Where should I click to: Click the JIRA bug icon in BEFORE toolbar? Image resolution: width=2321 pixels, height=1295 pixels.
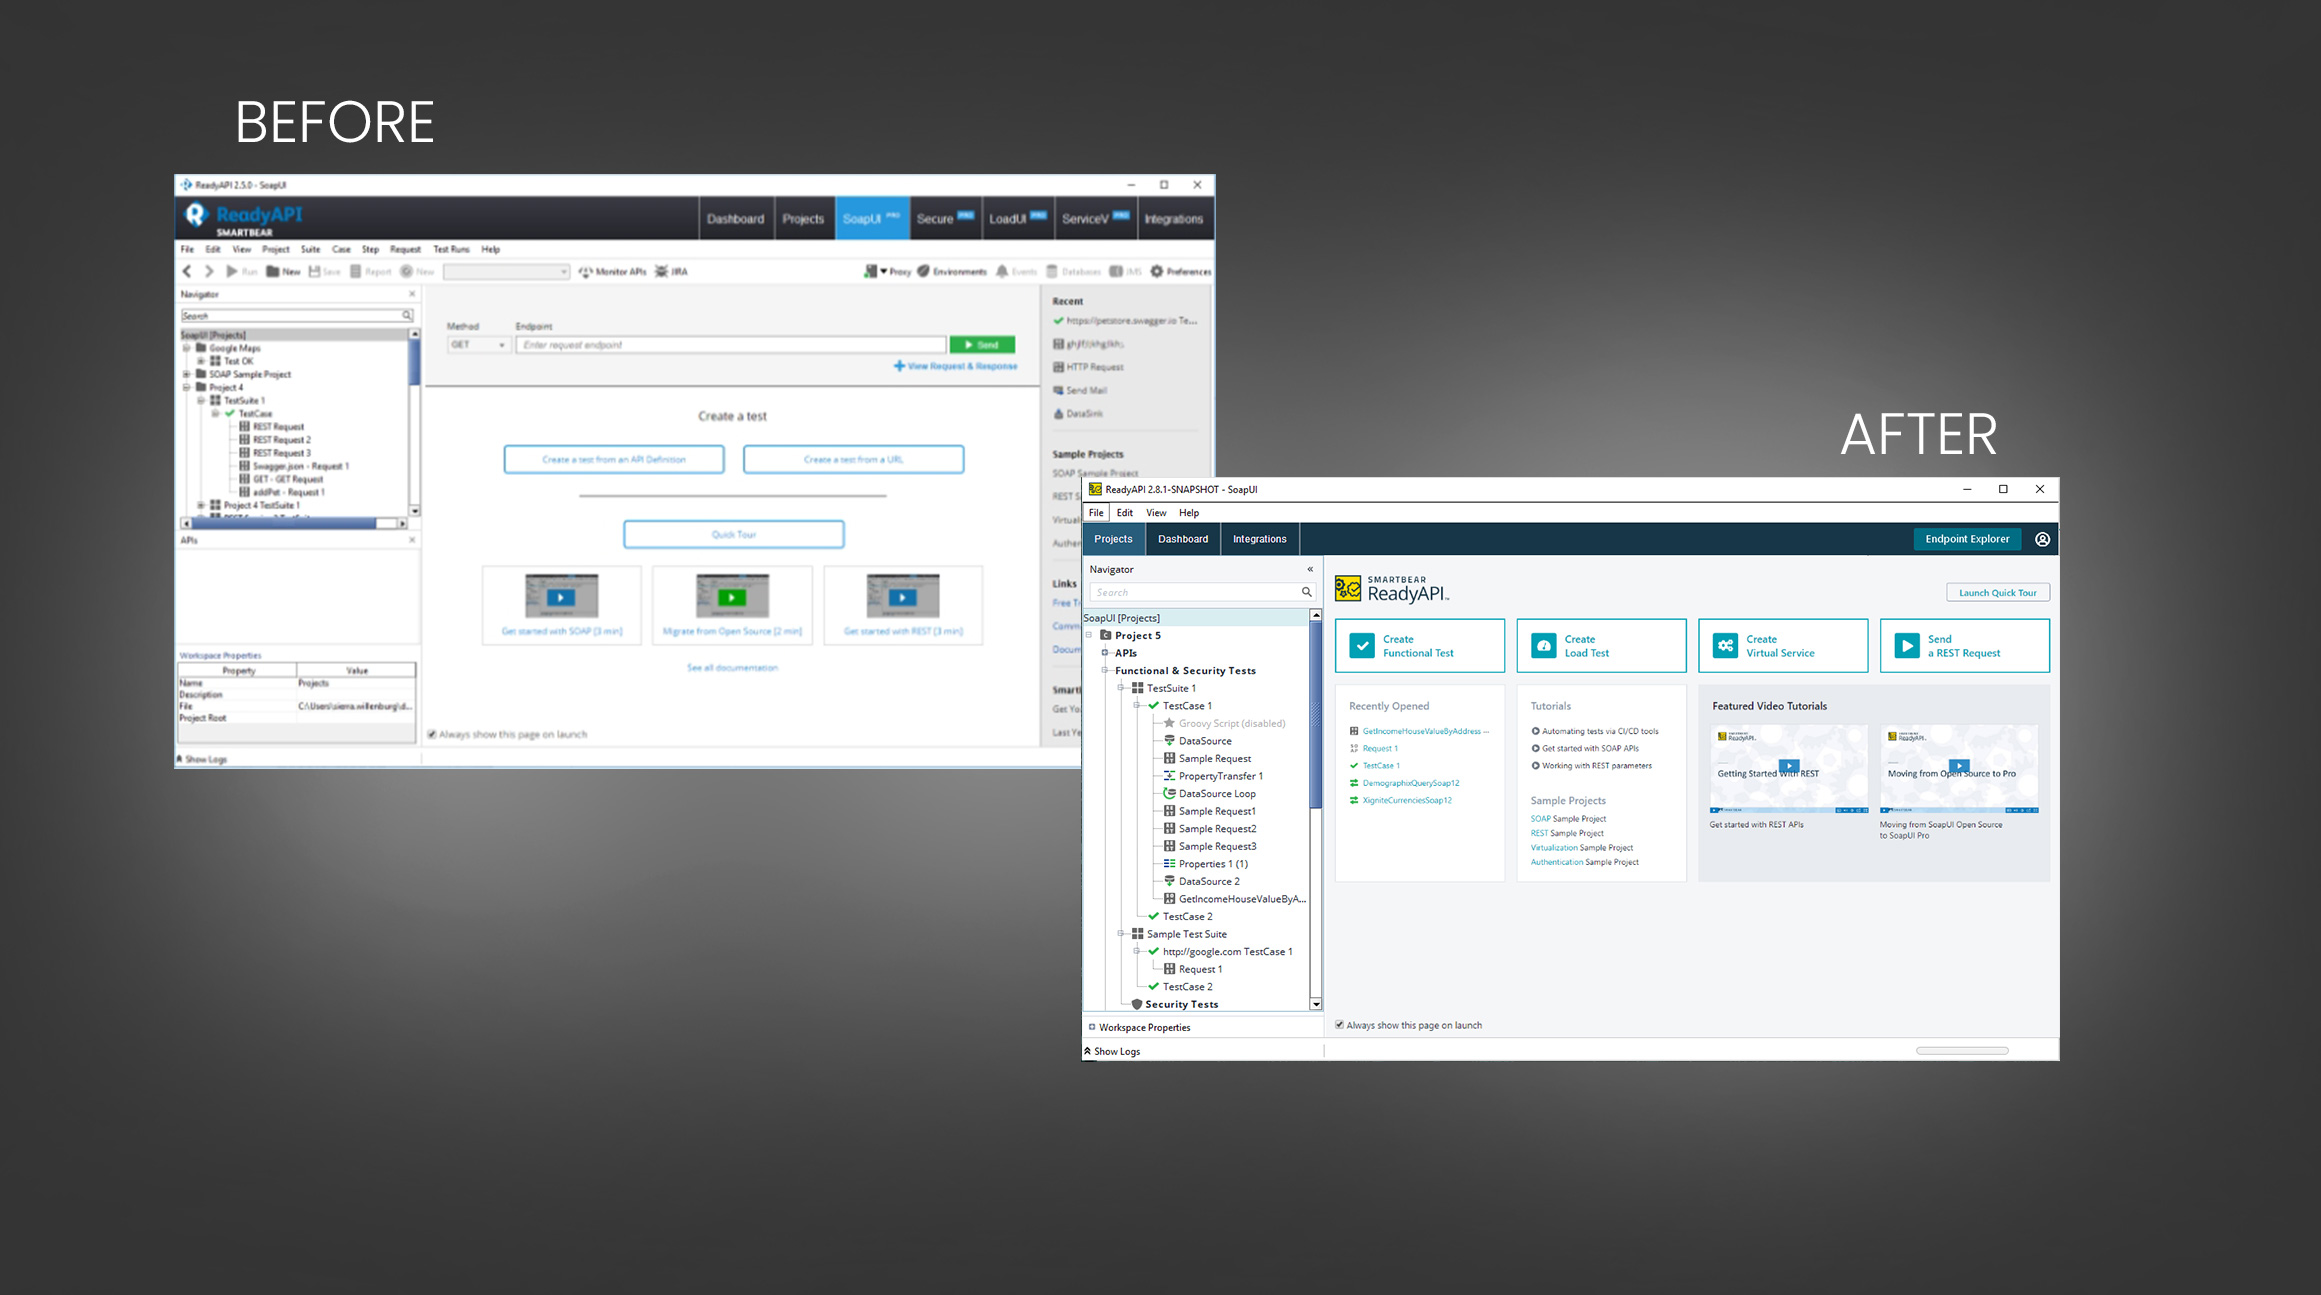661,271
